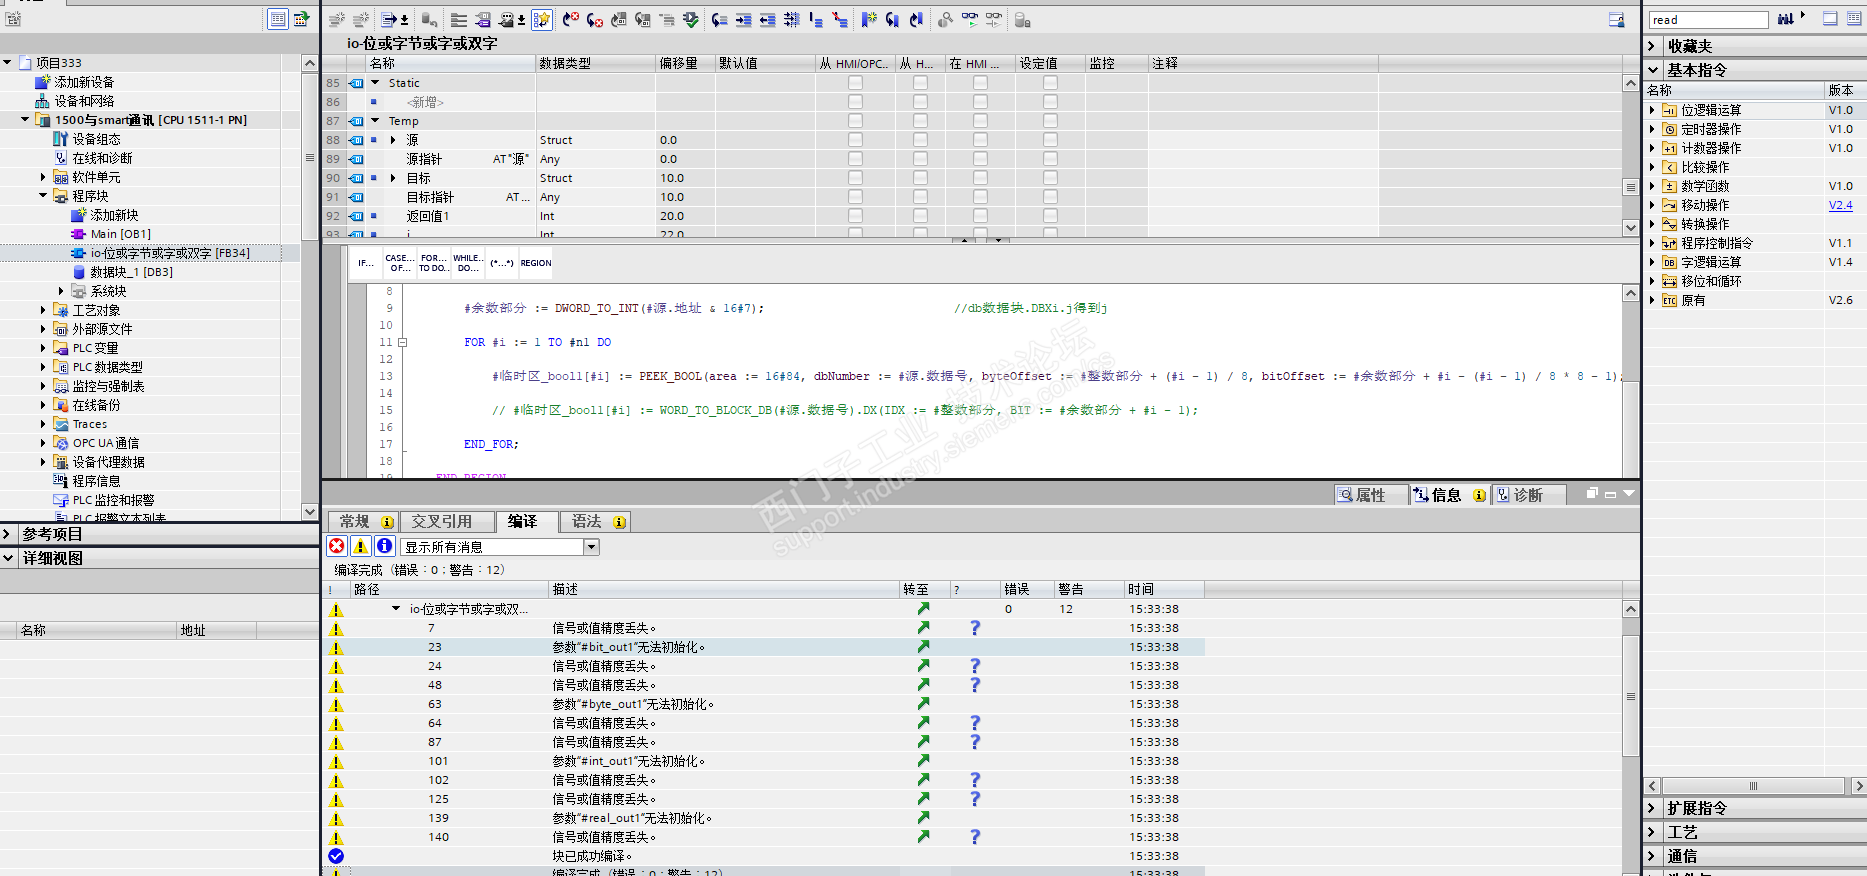The image size is (1867, 876).
Task: Show error messages filter icon
Action: [337, 546]
